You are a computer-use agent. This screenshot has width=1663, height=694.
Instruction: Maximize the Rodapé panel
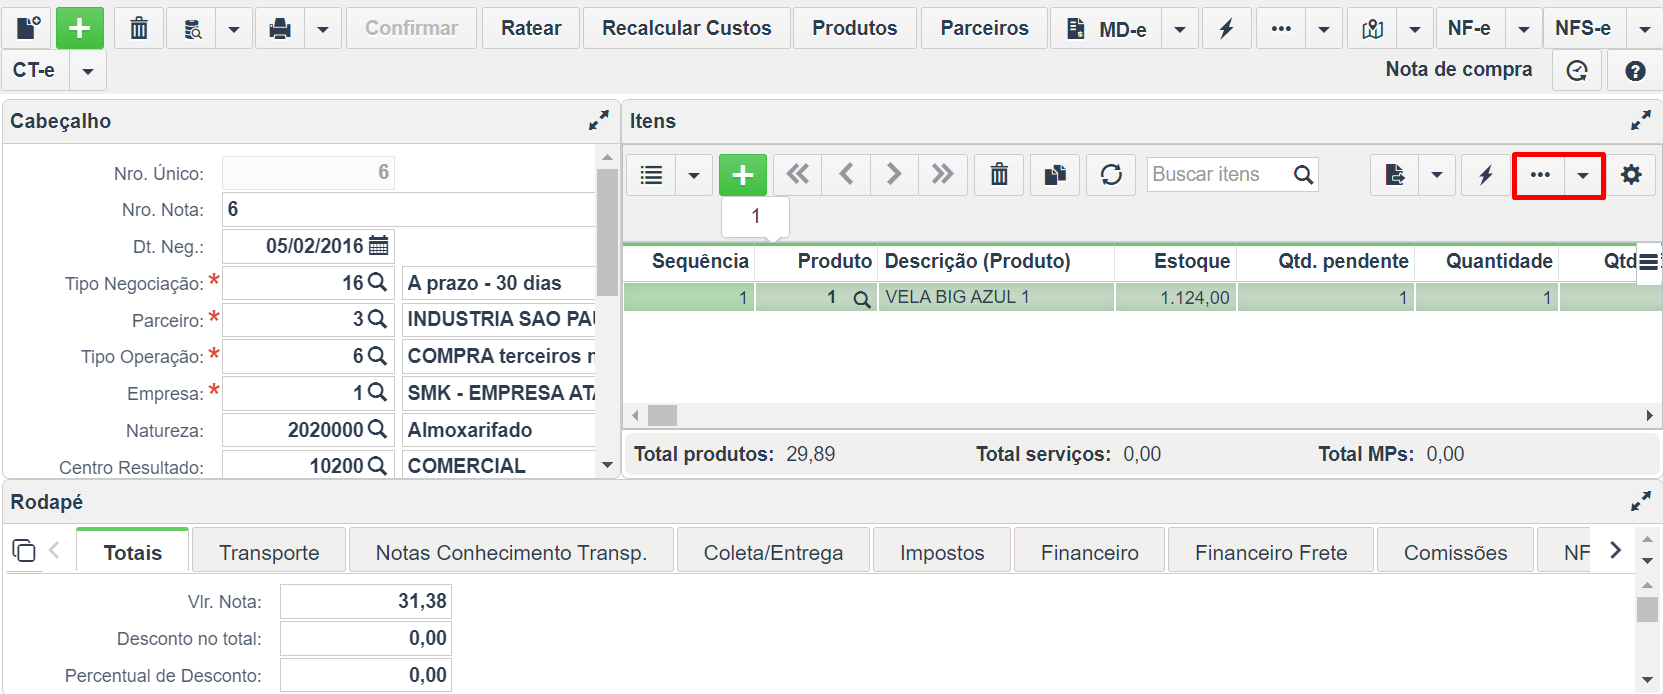coord(1640,502)
